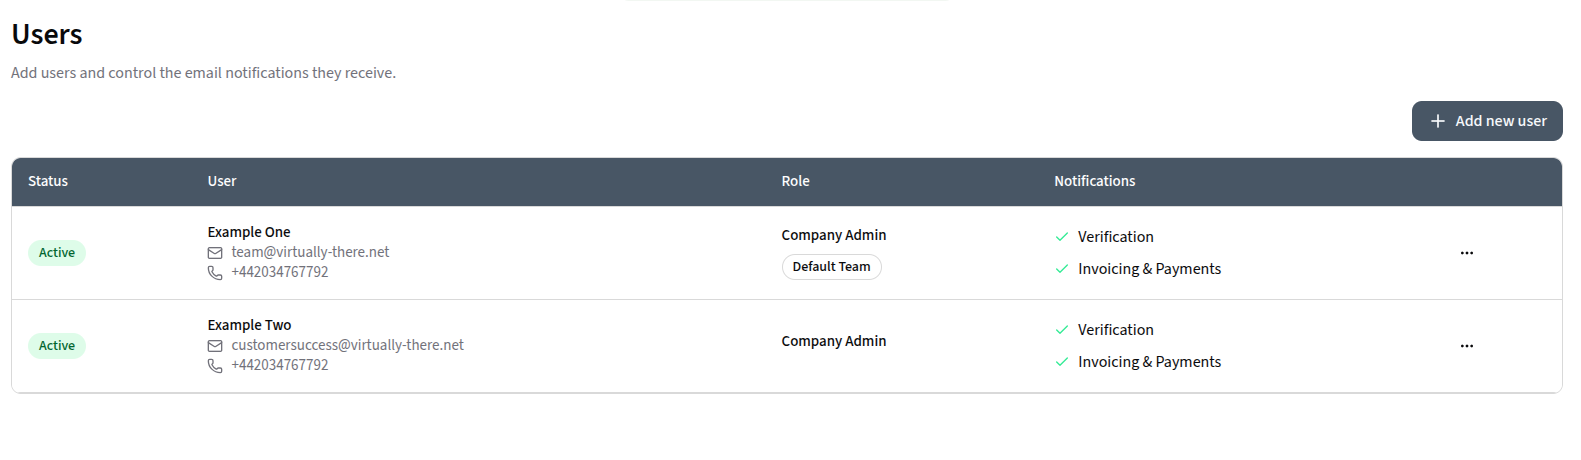Click the Add new user button
Screen dimensions: 1581x460
click(1487, 121)
